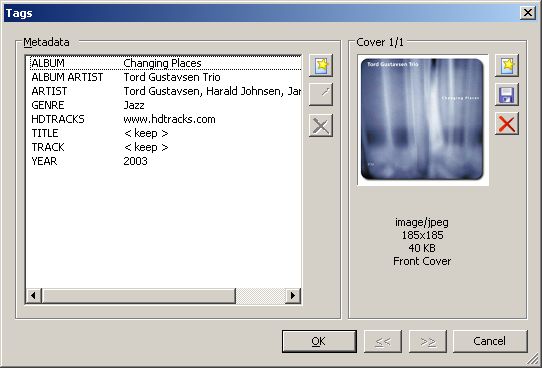Click the scrollbar's left arrow

(x=34, y=296)
